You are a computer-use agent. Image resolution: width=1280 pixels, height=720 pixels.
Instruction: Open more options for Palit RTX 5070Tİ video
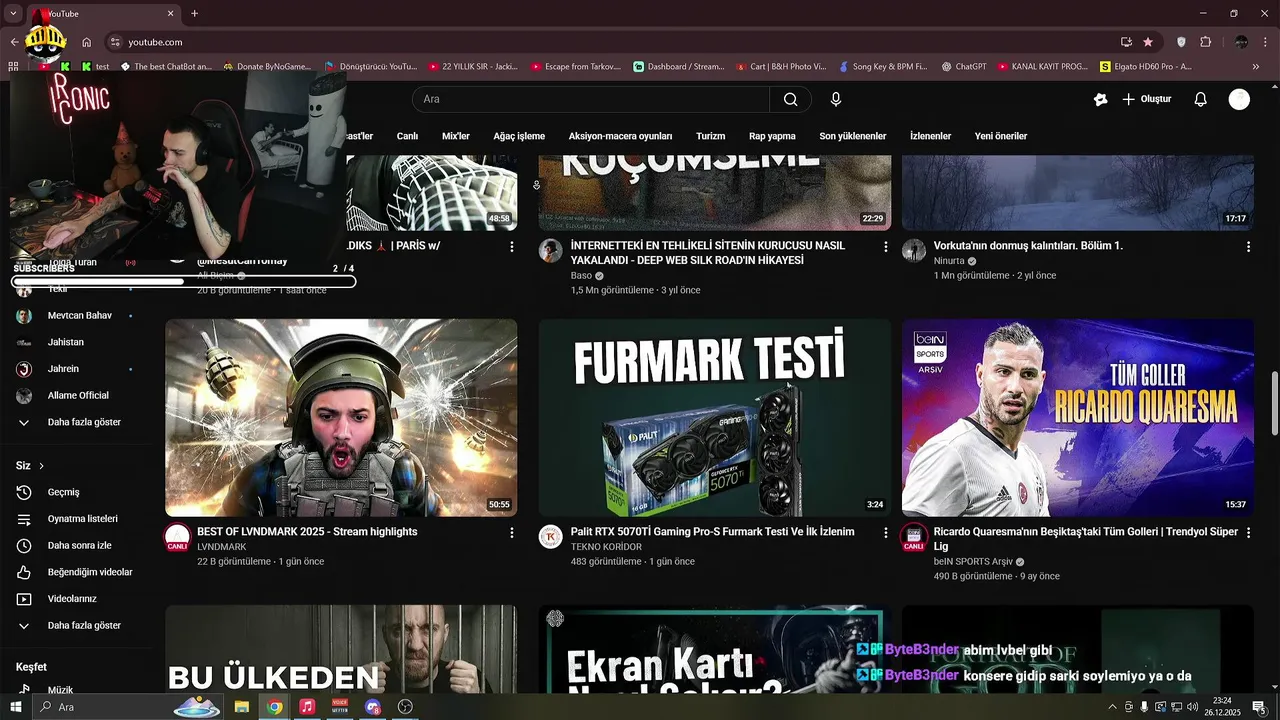click(885, 533)
